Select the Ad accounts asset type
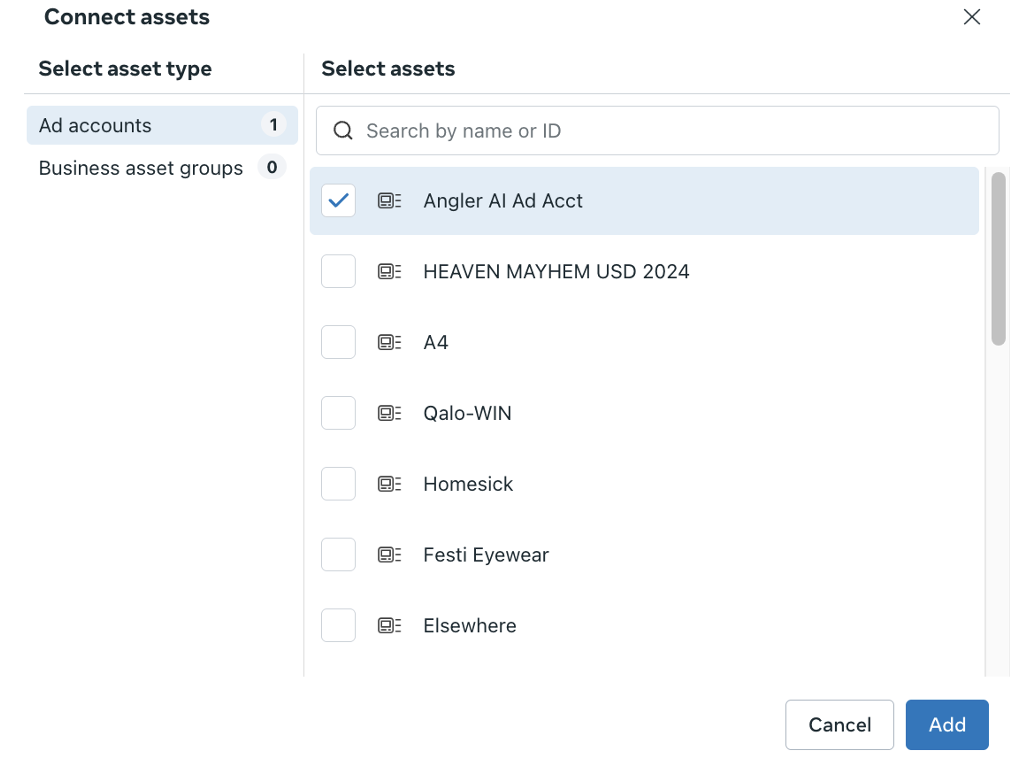The height and width of the screenshot is (766, 1010). coord(162,125)
